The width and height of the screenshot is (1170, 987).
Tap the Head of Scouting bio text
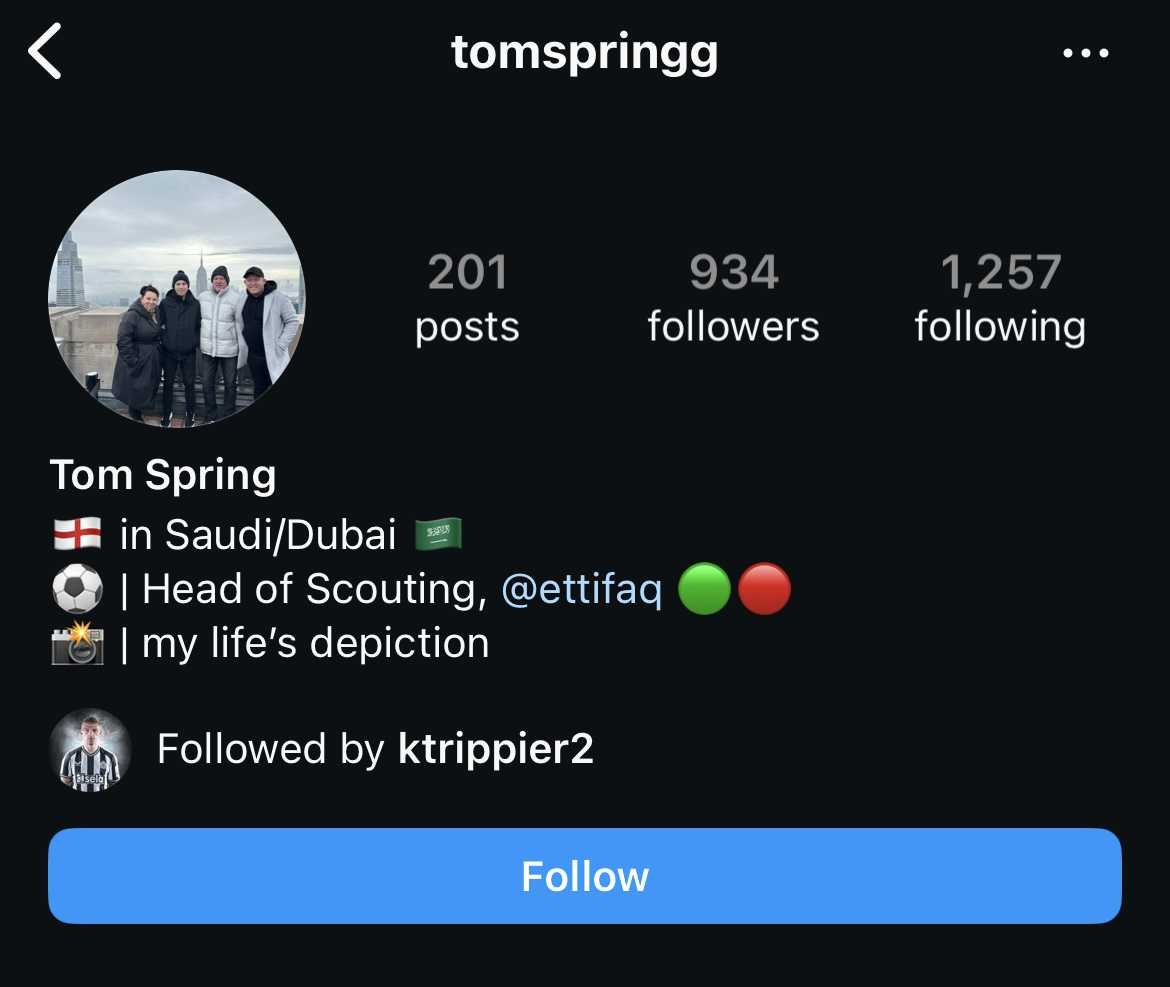[x=314, y=589]
